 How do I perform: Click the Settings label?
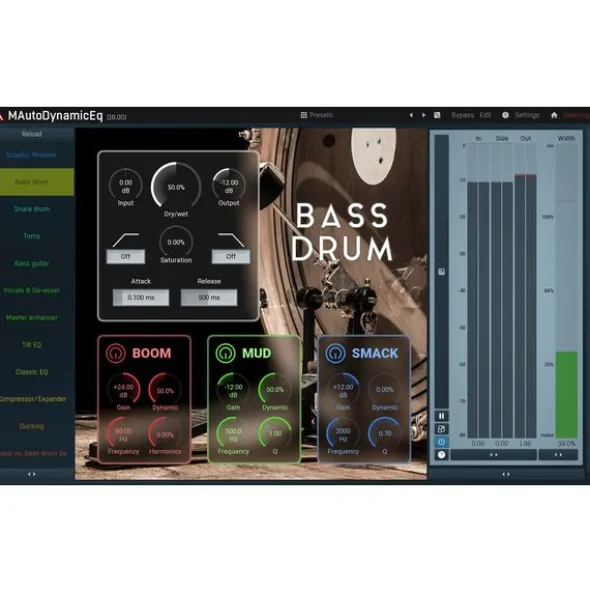[527, 115]
